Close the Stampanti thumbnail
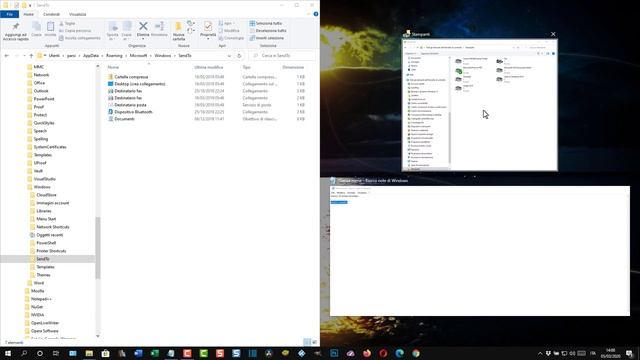Screen dimensions: 640x360 point(553,34)
